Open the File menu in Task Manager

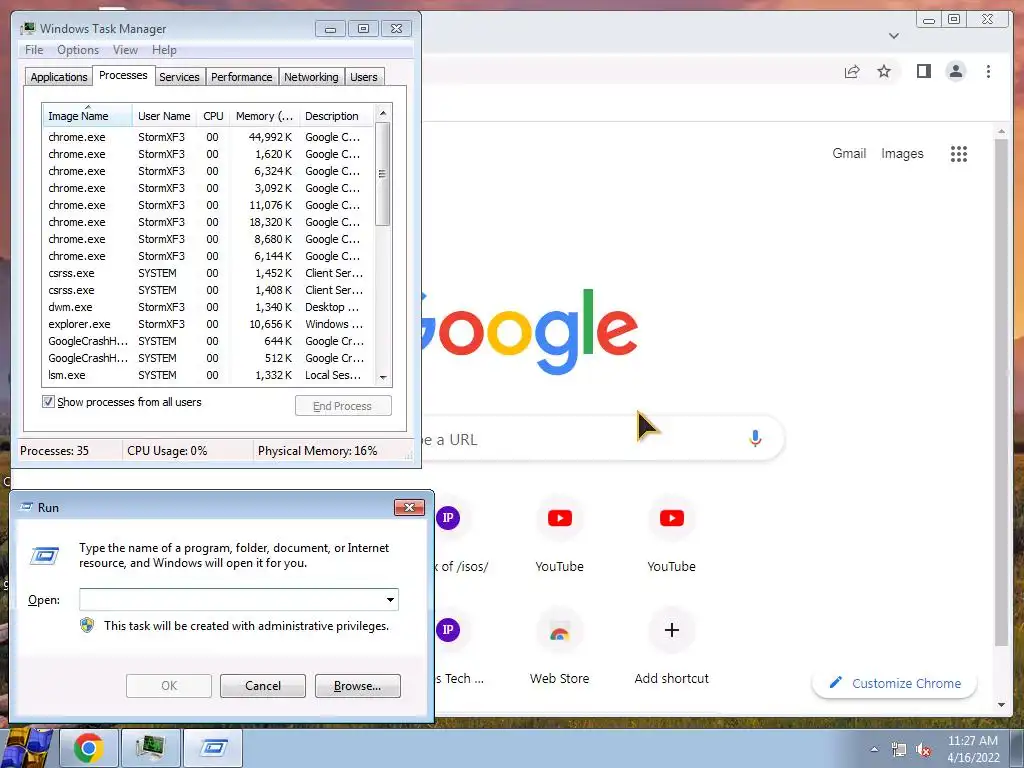click(x=34, y=50)
